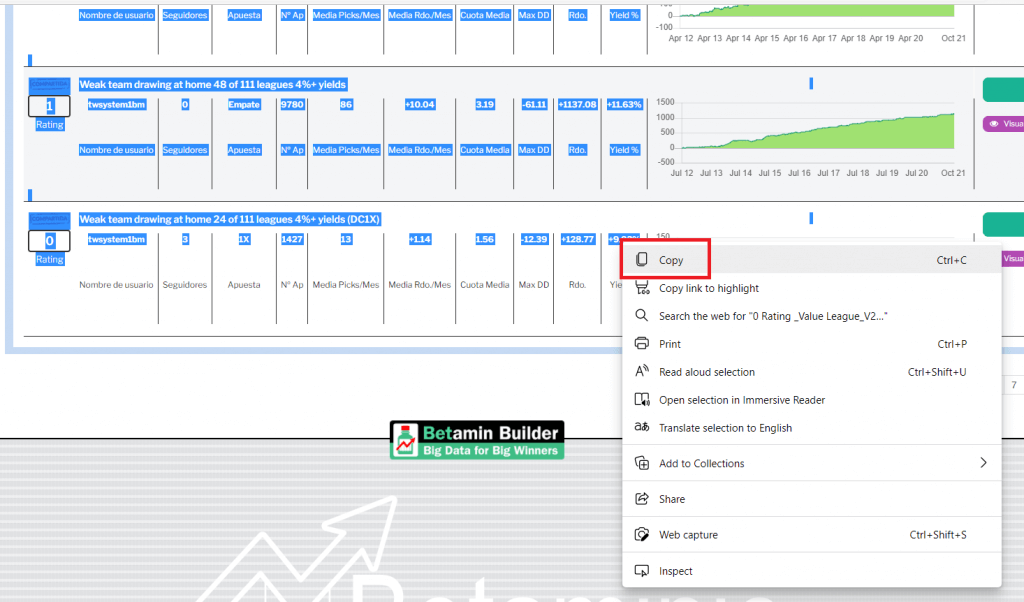Click average odds value 1.56

tap(485, 240)
